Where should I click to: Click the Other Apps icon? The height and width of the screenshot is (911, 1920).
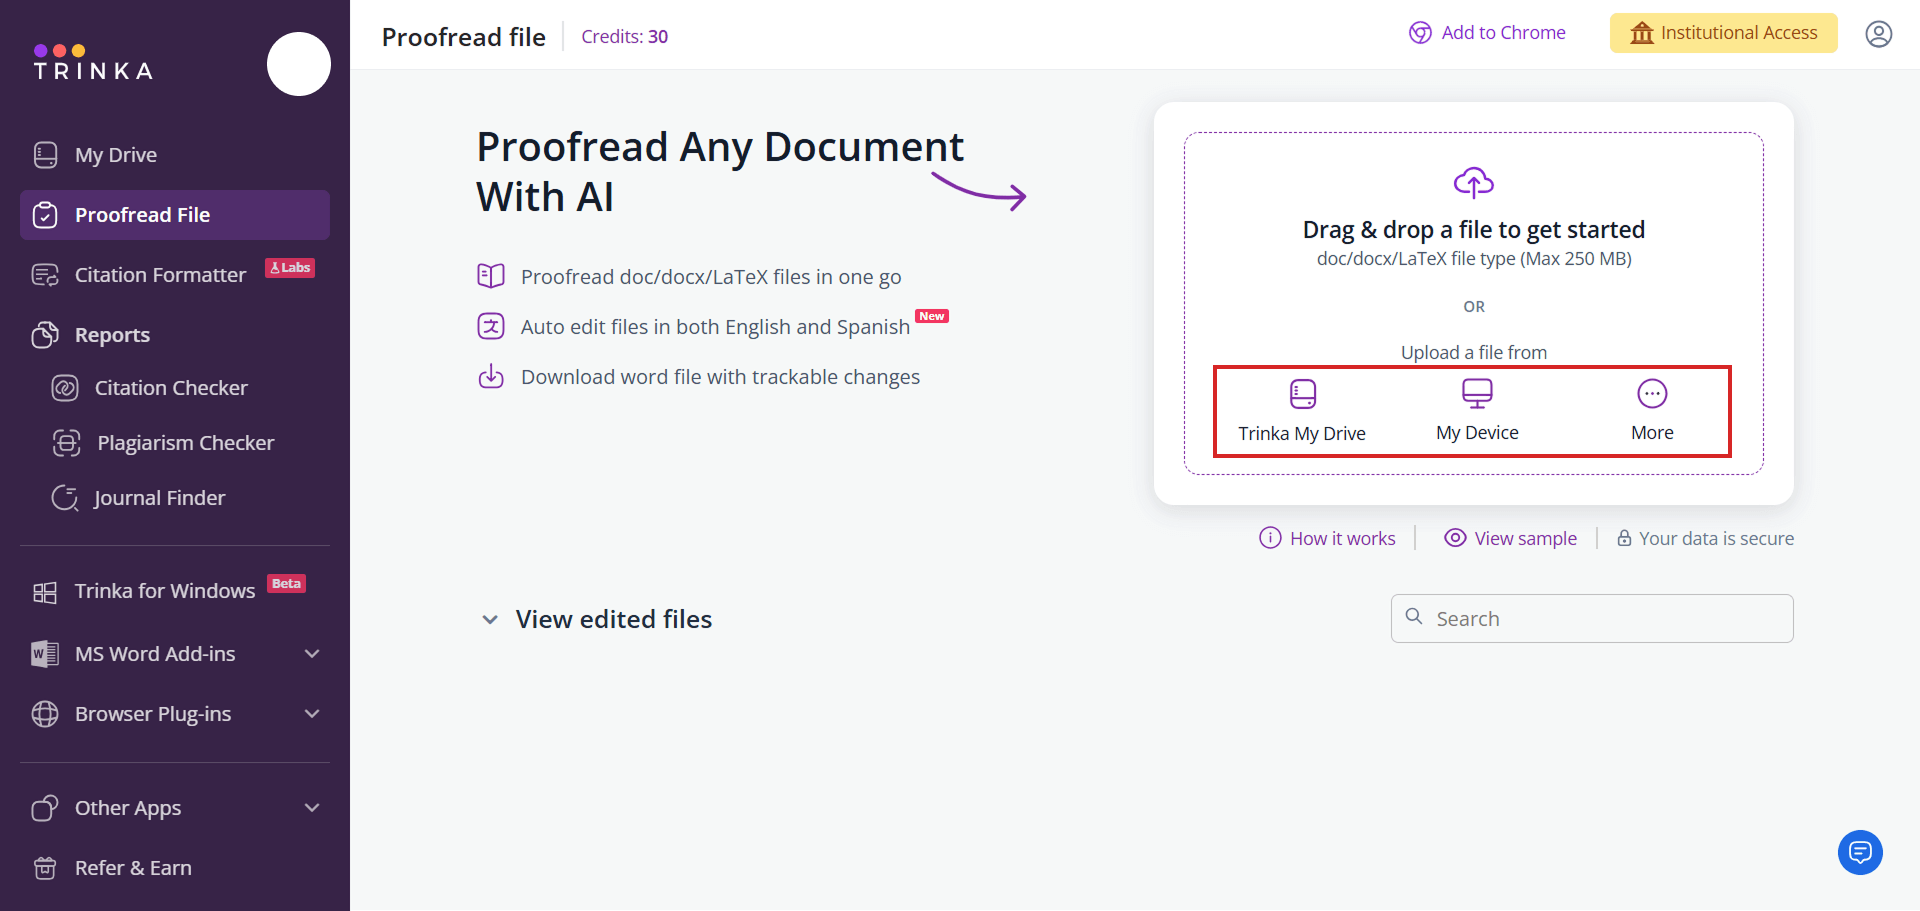tap(45, 808)
